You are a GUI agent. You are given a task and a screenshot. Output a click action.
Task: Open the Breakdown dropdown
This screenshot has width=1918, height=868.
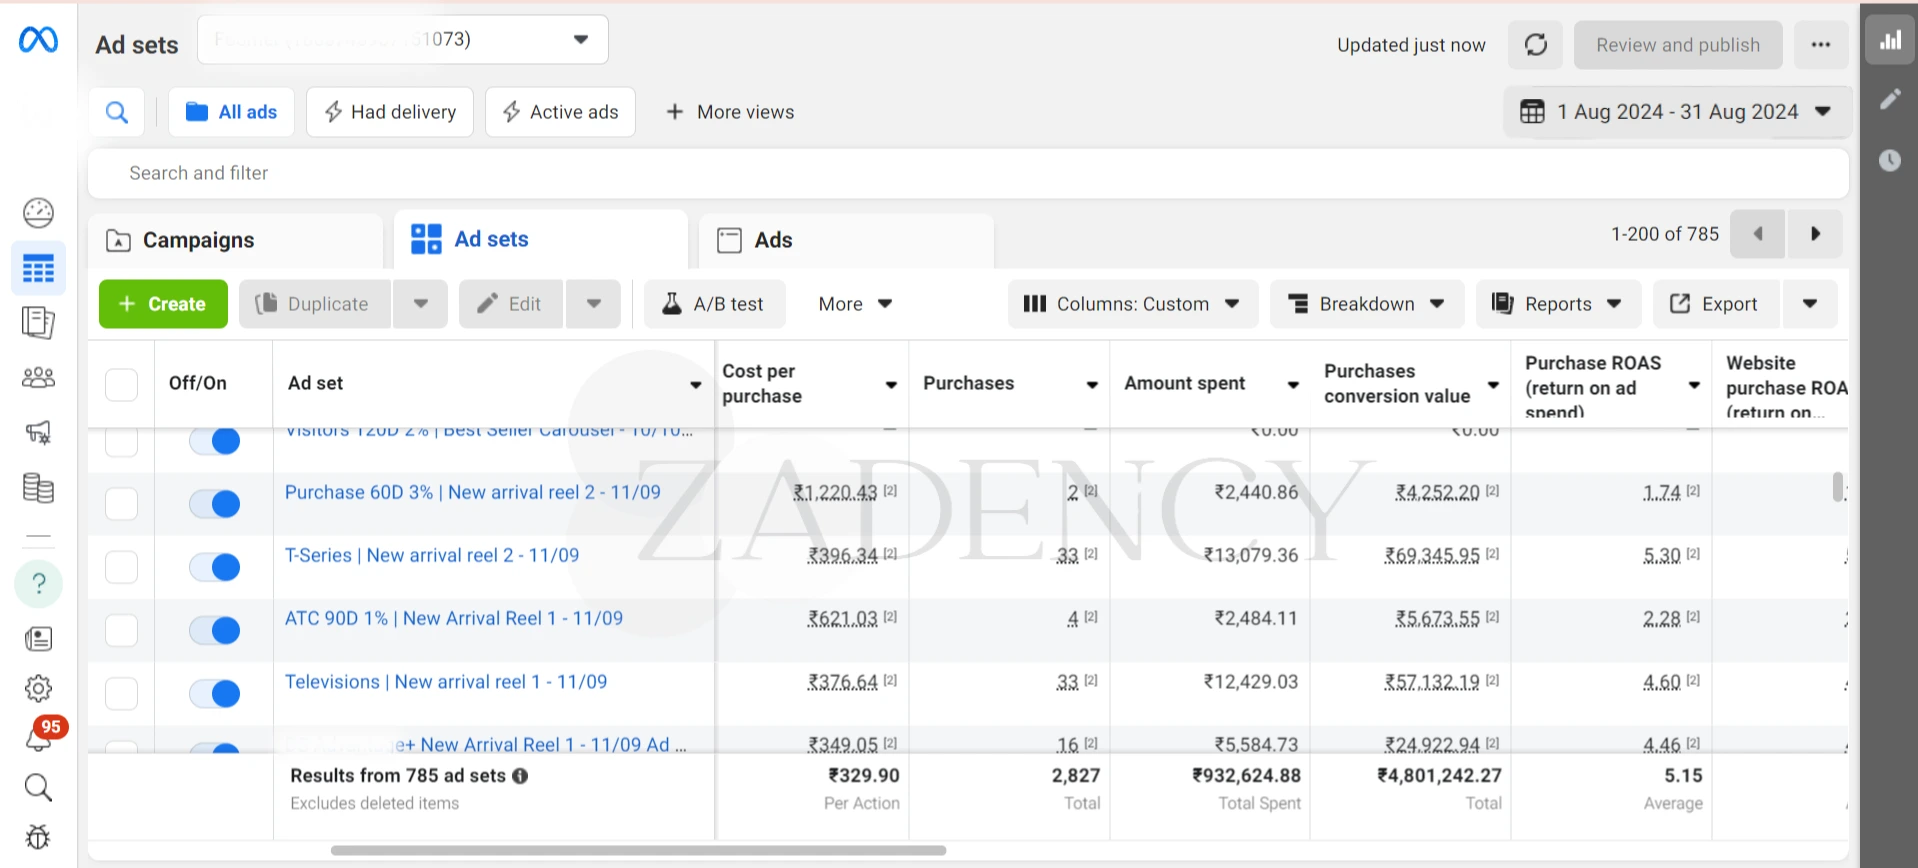[x=1366, y=304]
